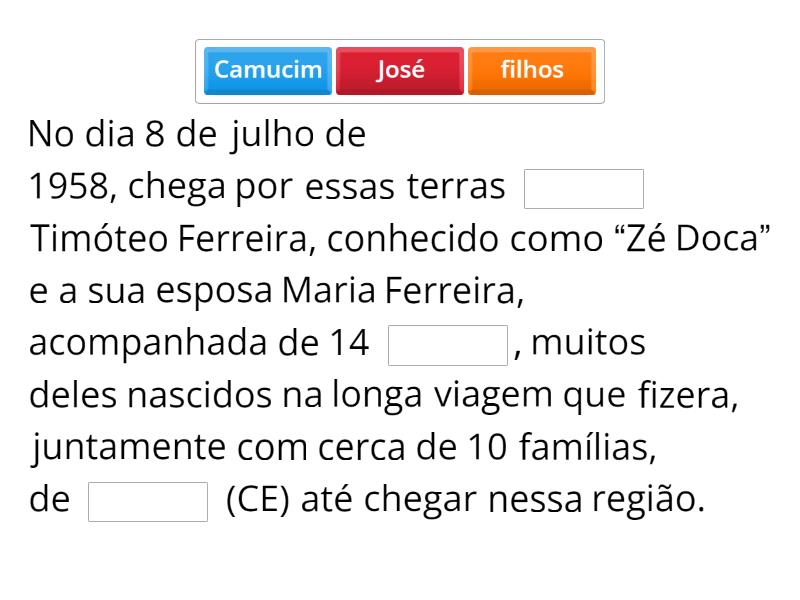The image size is (800, 600).
Task: Choose the orange filhos word tile
Action: click(531, 70)
